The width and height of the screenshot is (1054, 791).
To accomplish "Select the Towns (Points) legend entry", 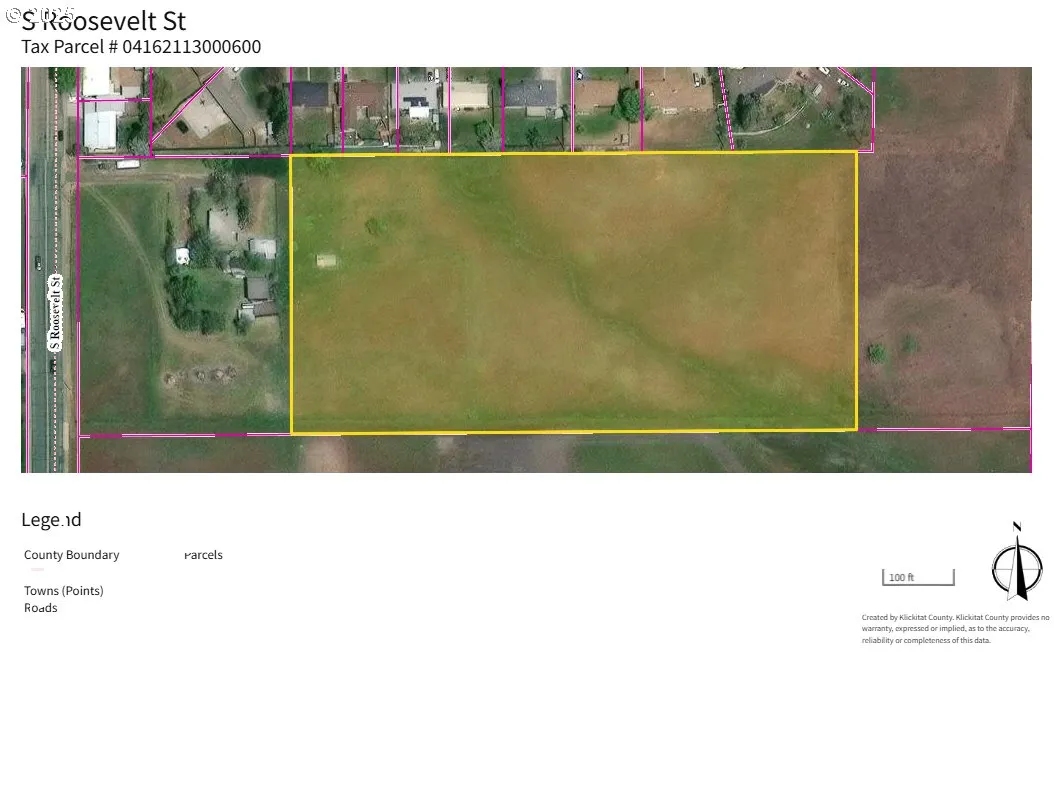I will click(x=64, y=591).
